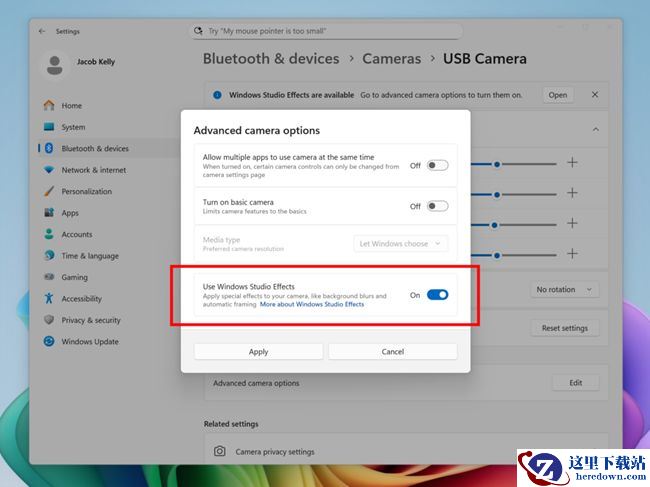Select System in the sidebar
Image resolution: width=650 pixels, height=487 pixels.
(73, 127)
